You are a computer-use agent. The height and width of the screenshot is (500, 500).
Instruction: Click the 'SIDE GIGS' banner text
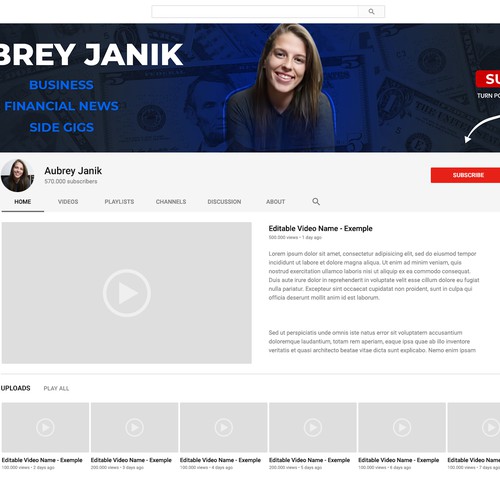(62, 127)
